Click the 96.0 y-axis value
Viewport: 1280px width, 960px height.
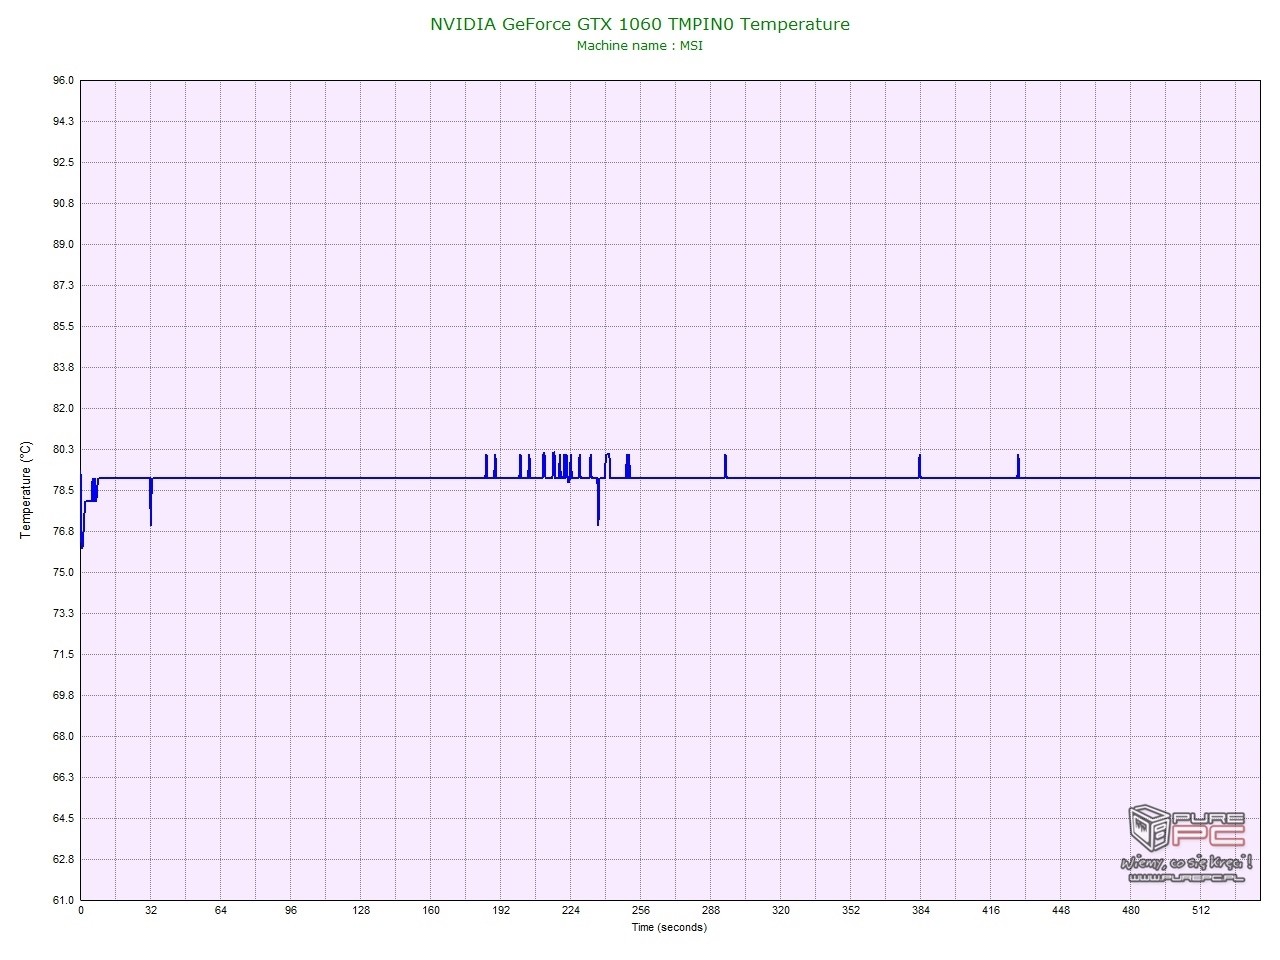(63, 80)
